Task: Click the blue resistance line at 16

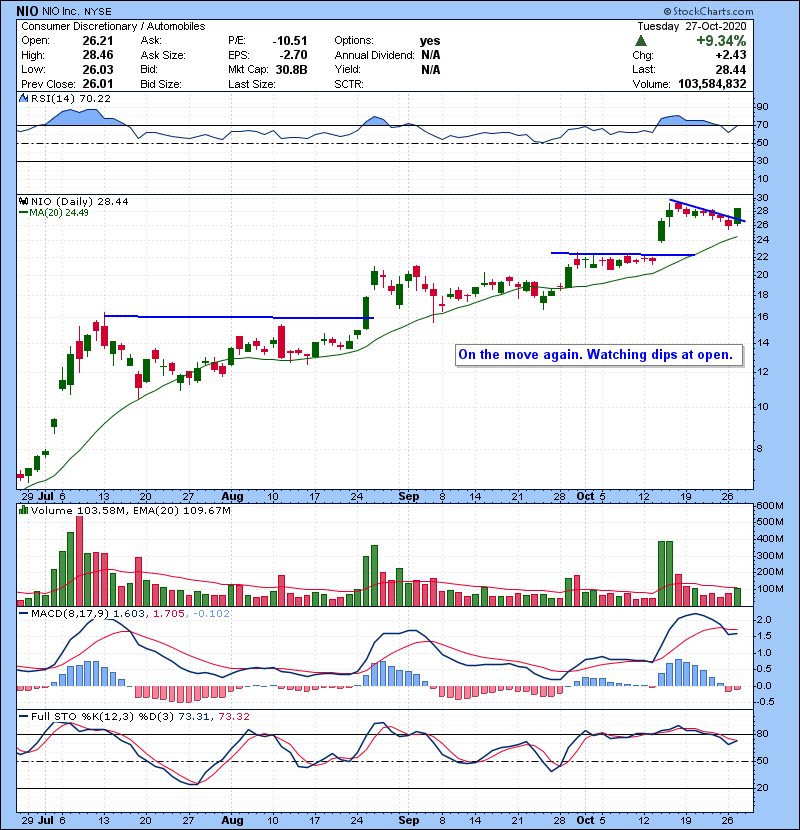Action: click(x=239, y=317)
